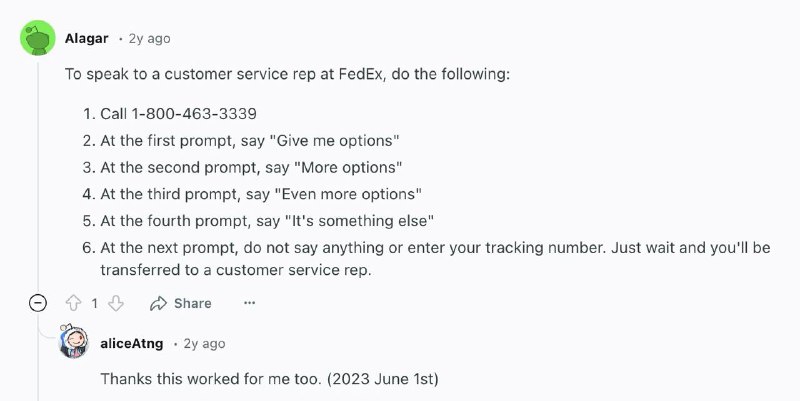Click the vertical thread line under Alagar's avatar

pos(38,173)
